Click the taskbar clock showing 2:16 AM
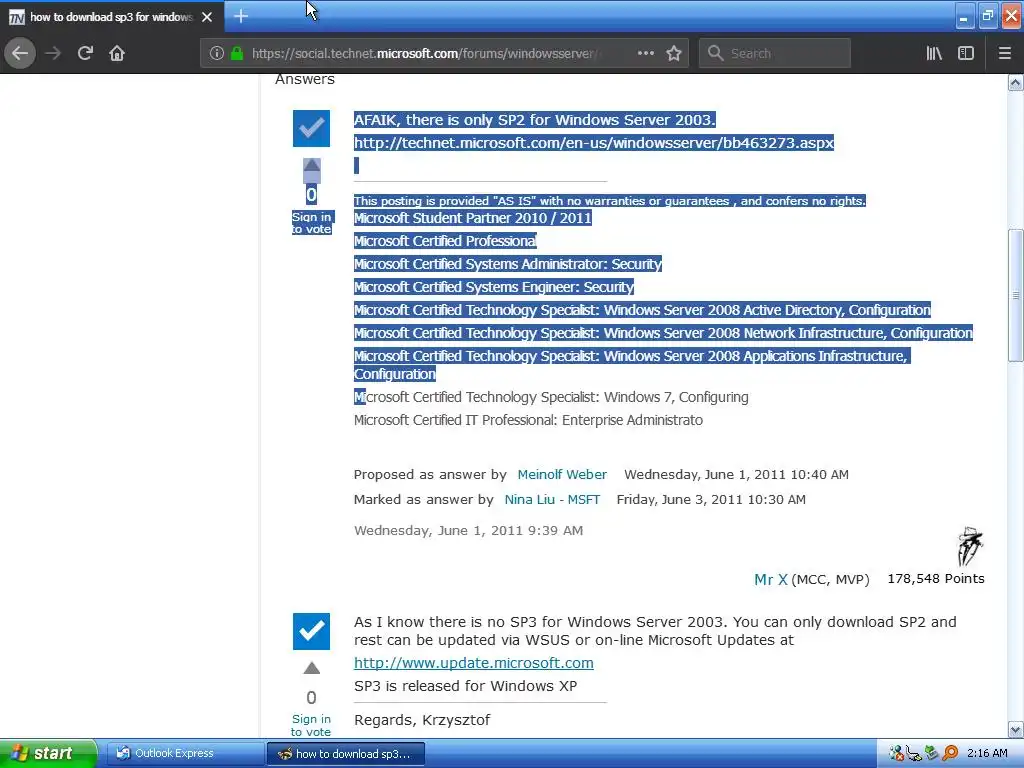 point(987,753)
